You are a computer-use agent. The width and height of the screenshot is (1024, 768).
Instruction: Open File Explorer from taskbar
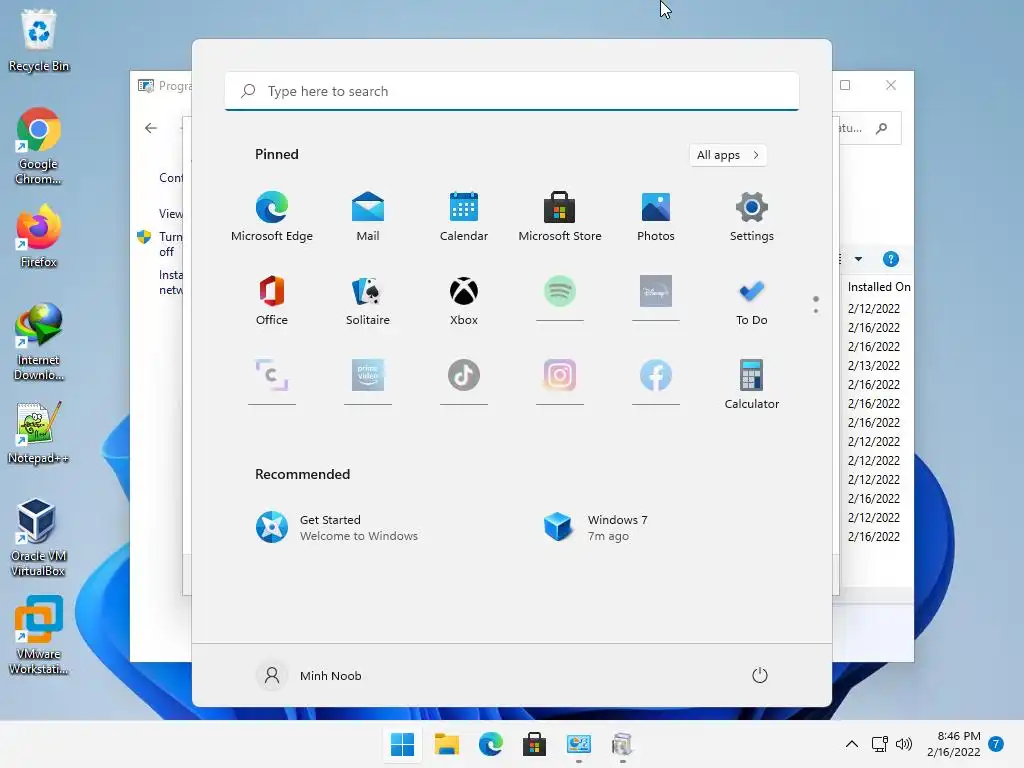(x=447, y=744)
